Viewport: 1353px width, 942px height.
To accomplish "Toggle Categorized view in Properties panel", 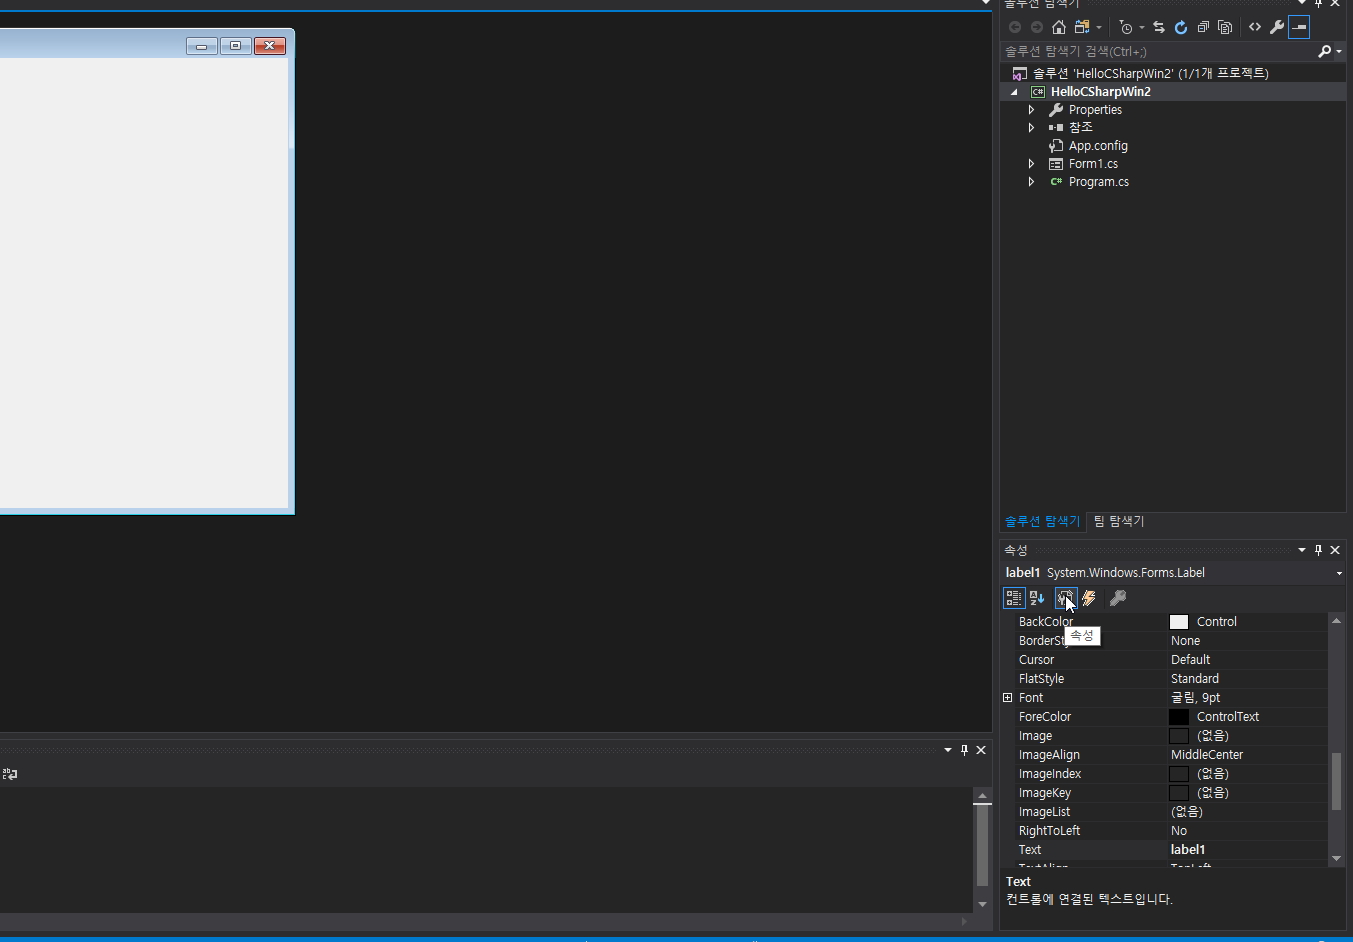I will coord(1014,598).
